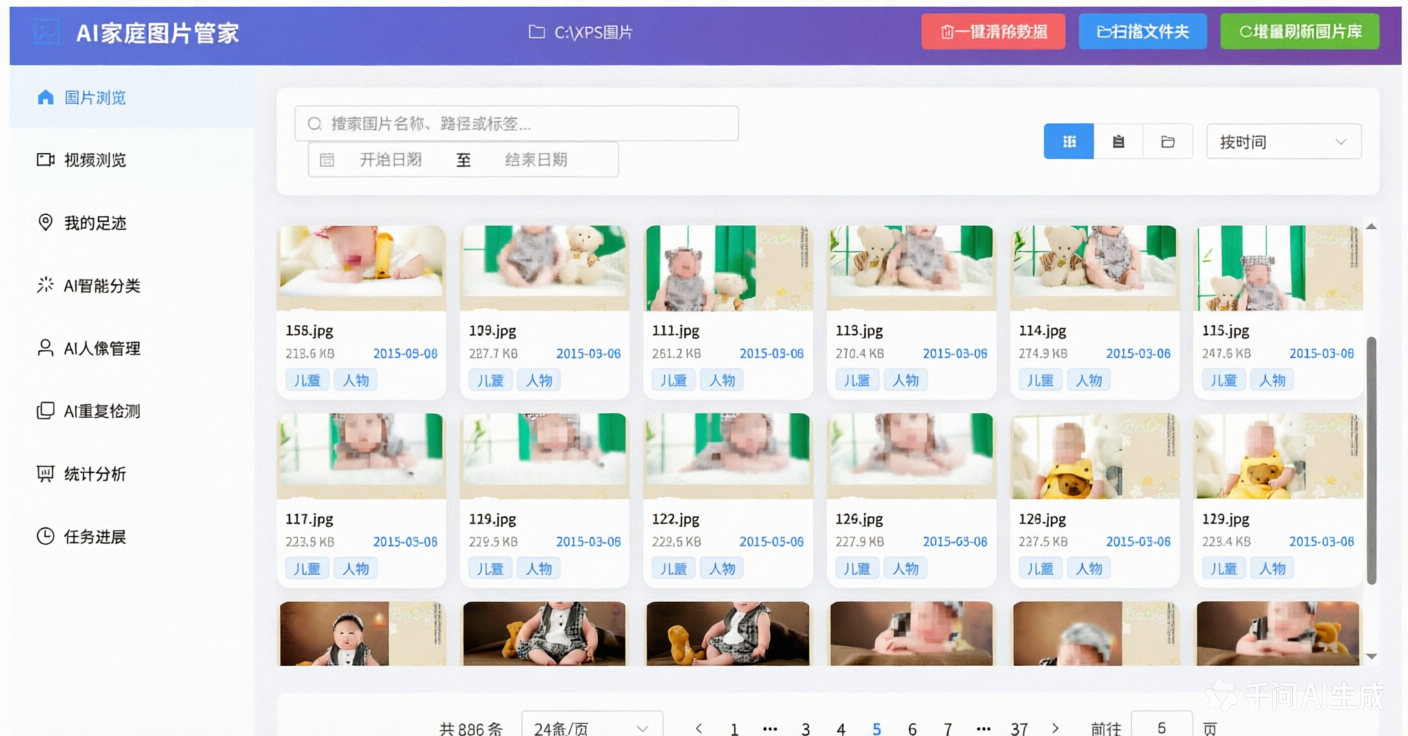Click scrollbar up arrow of image grid

(1372, 227)
